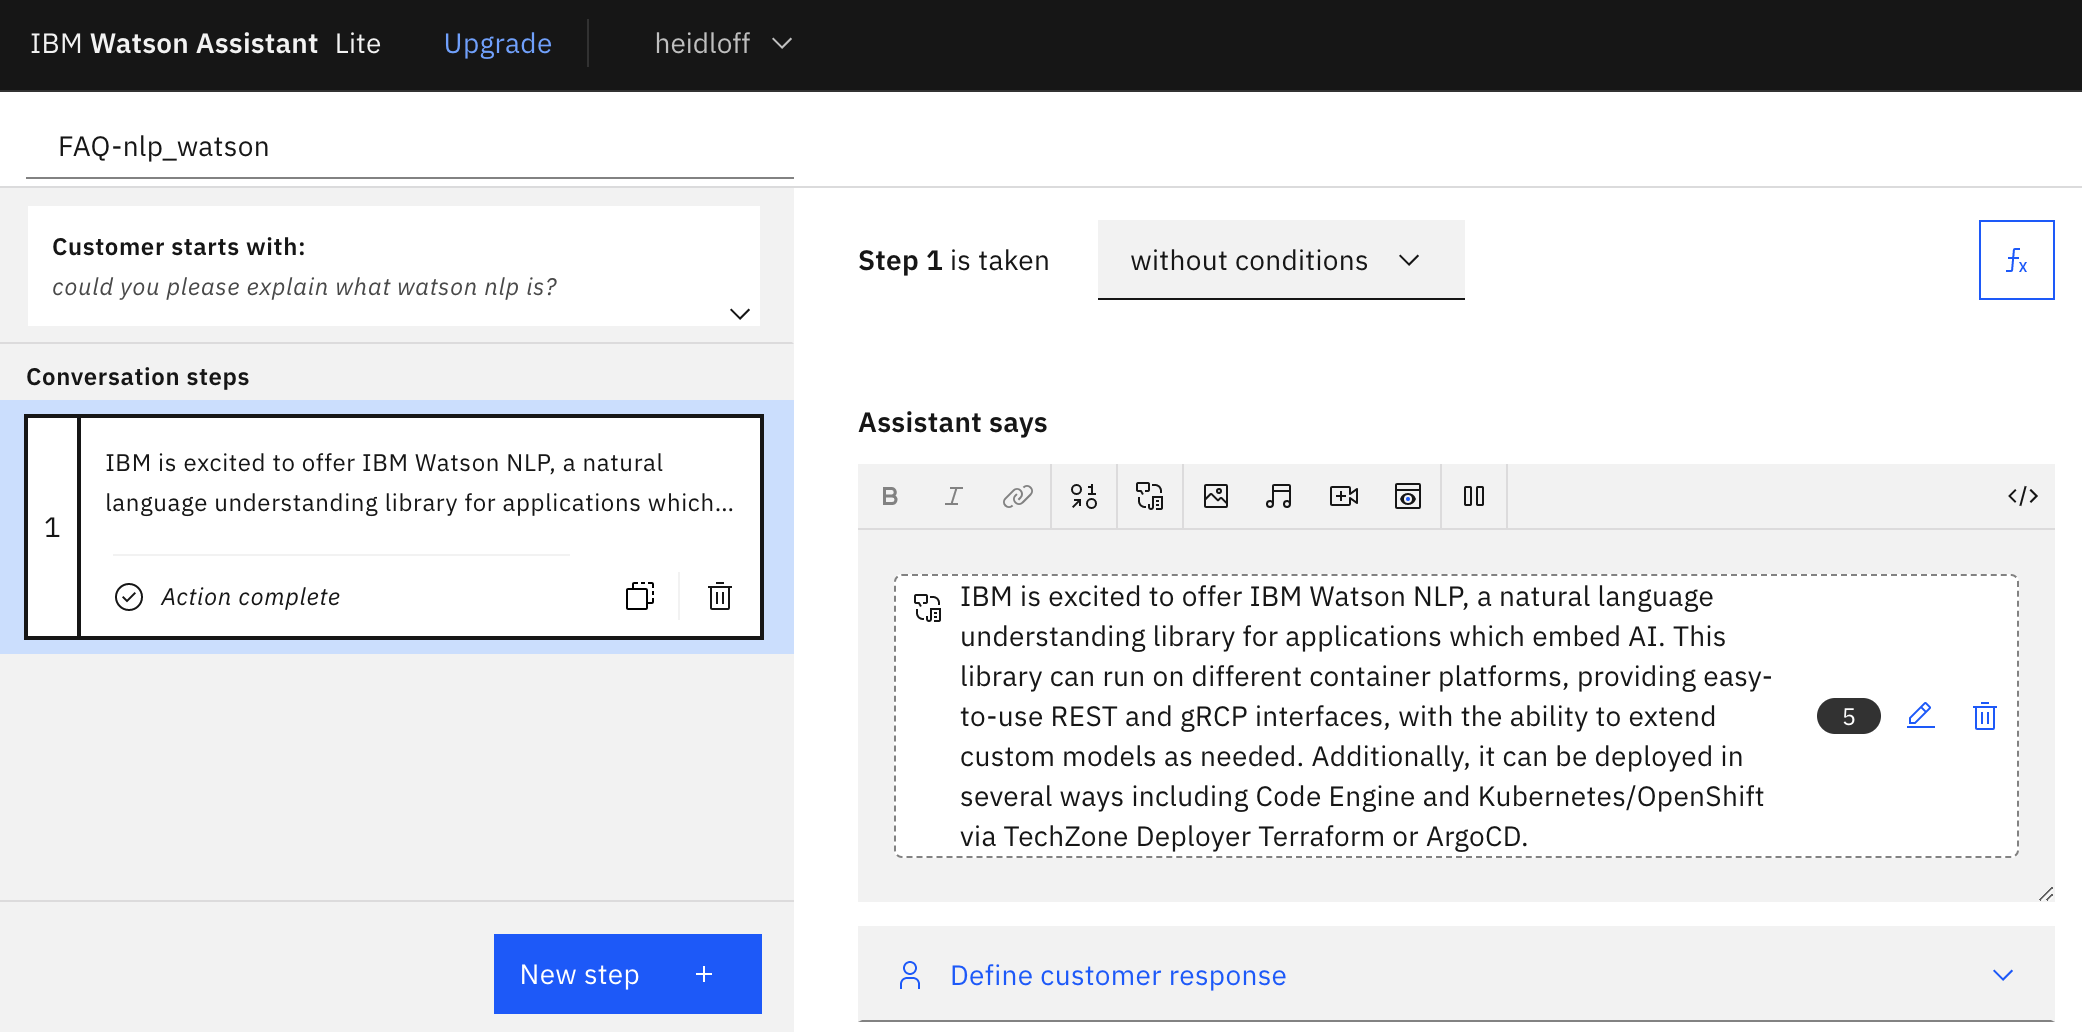Switch to the JSON code editor

click(2023, 496)
